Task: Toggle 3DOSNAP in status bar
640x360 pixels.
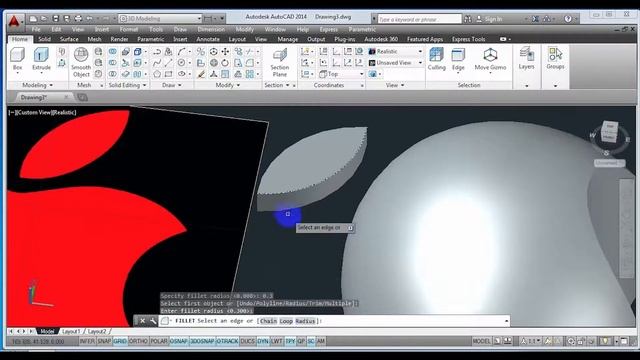Action: (x=202, y=341)
